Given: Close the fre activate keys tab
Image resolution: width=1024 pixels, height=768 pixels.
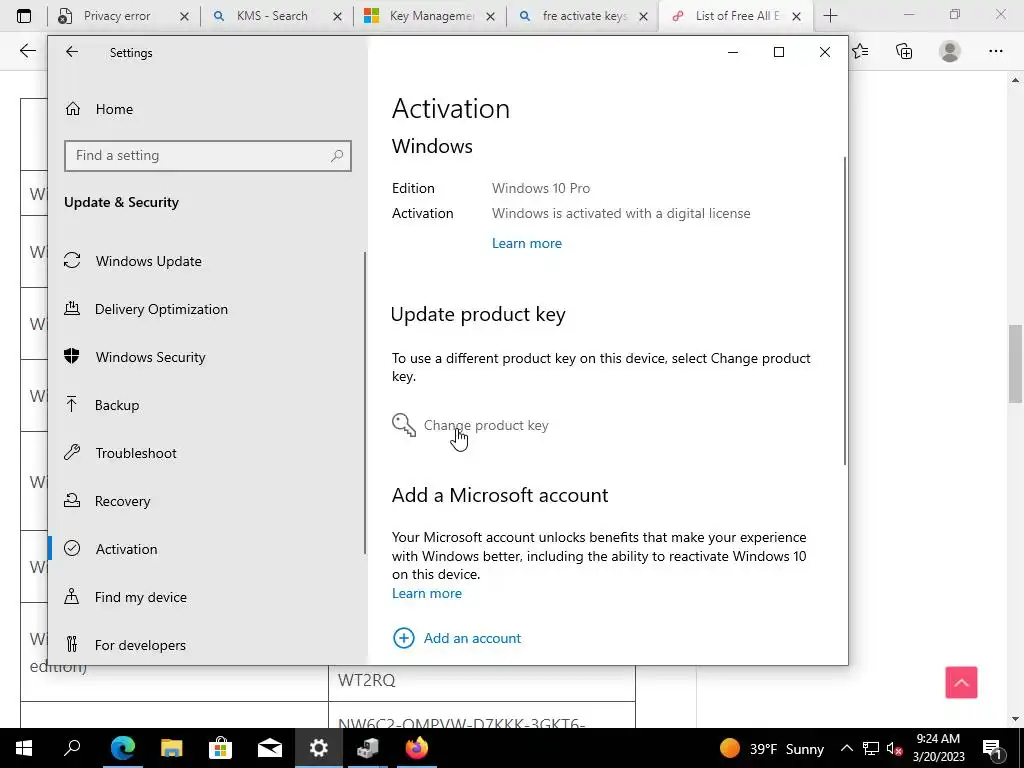Looking at the screenshot, I should [643, 16].
